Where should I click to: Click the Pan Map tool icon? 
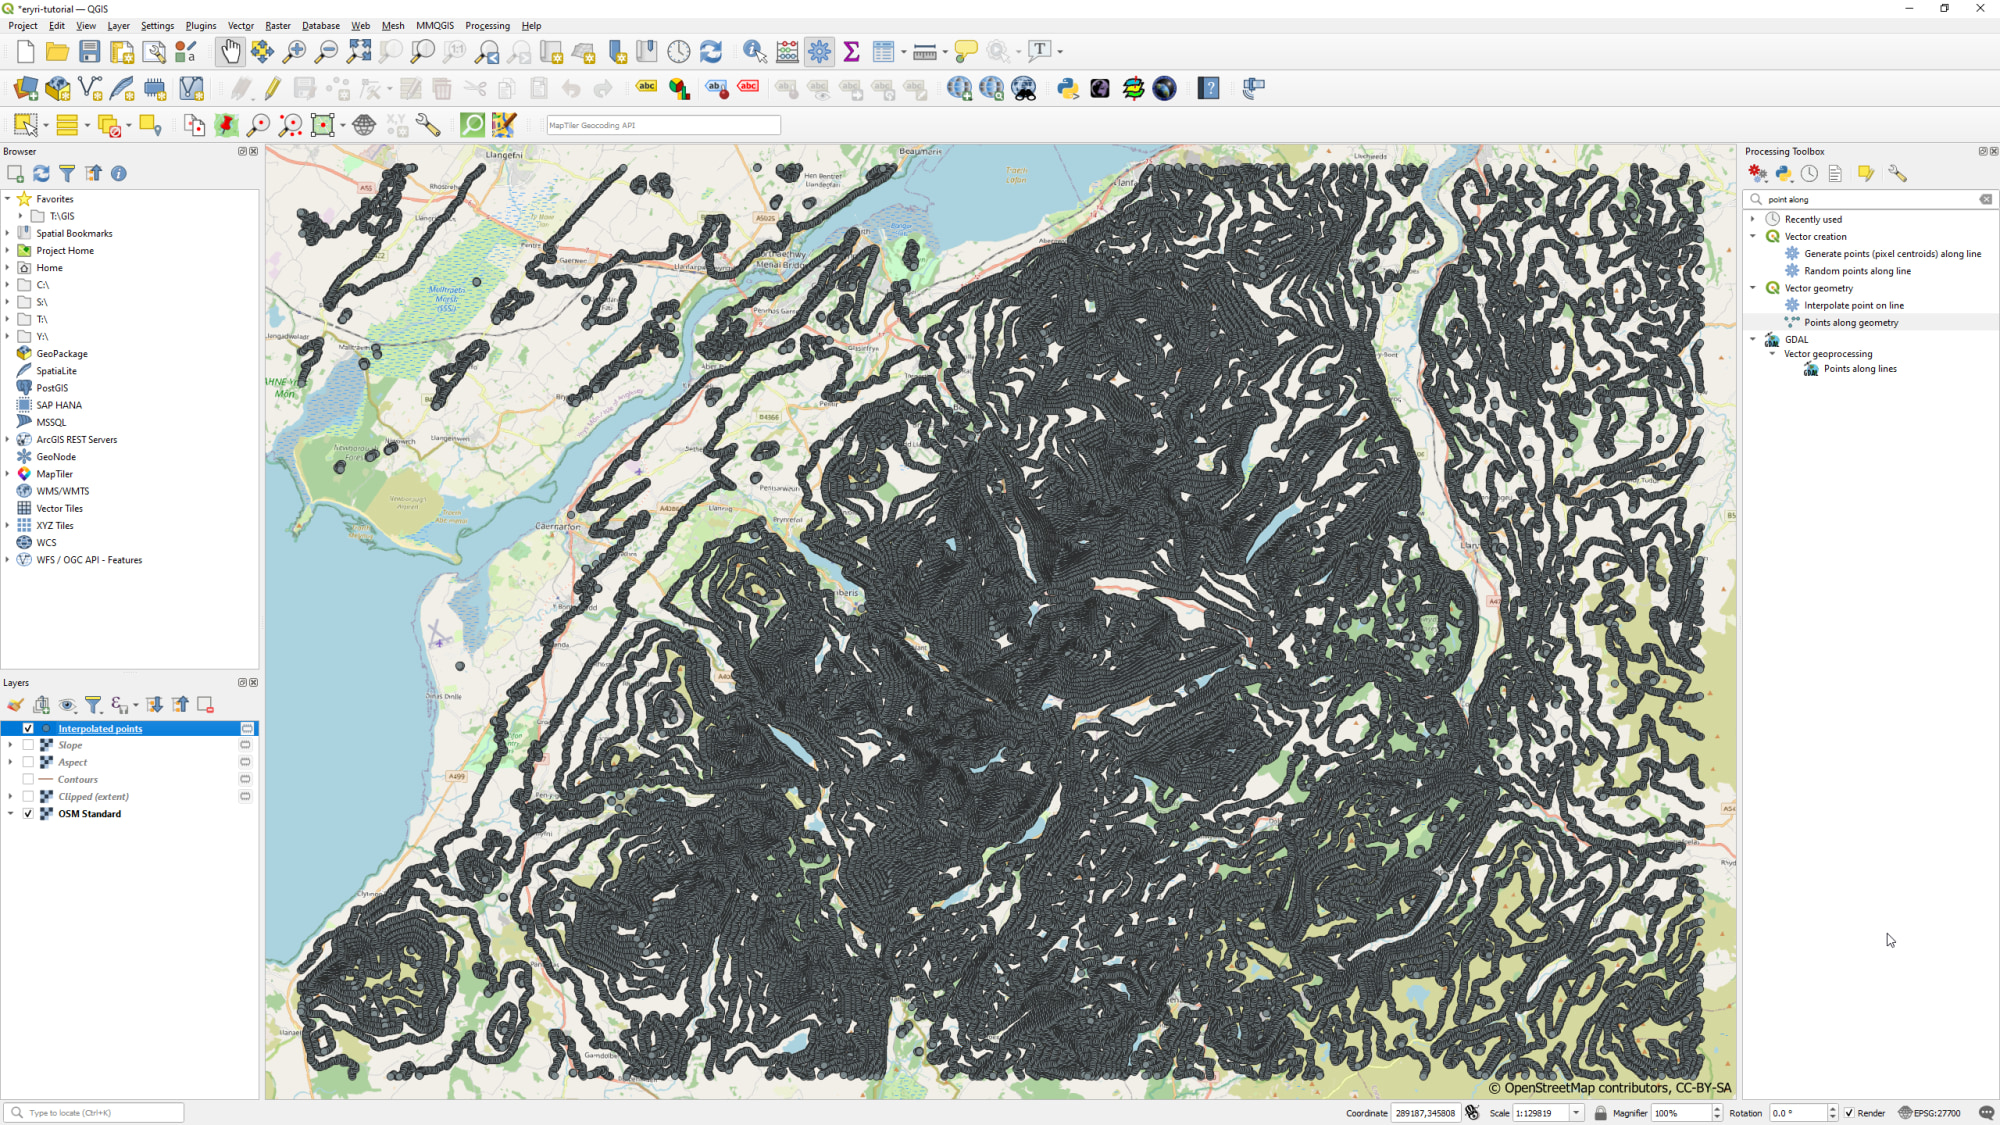(x=229, y=51)
